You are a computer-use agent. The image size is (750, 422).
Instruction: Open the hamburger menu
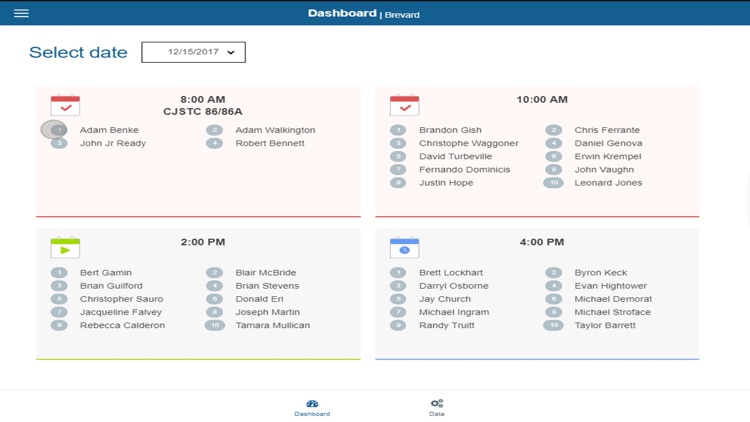point(21,13)
